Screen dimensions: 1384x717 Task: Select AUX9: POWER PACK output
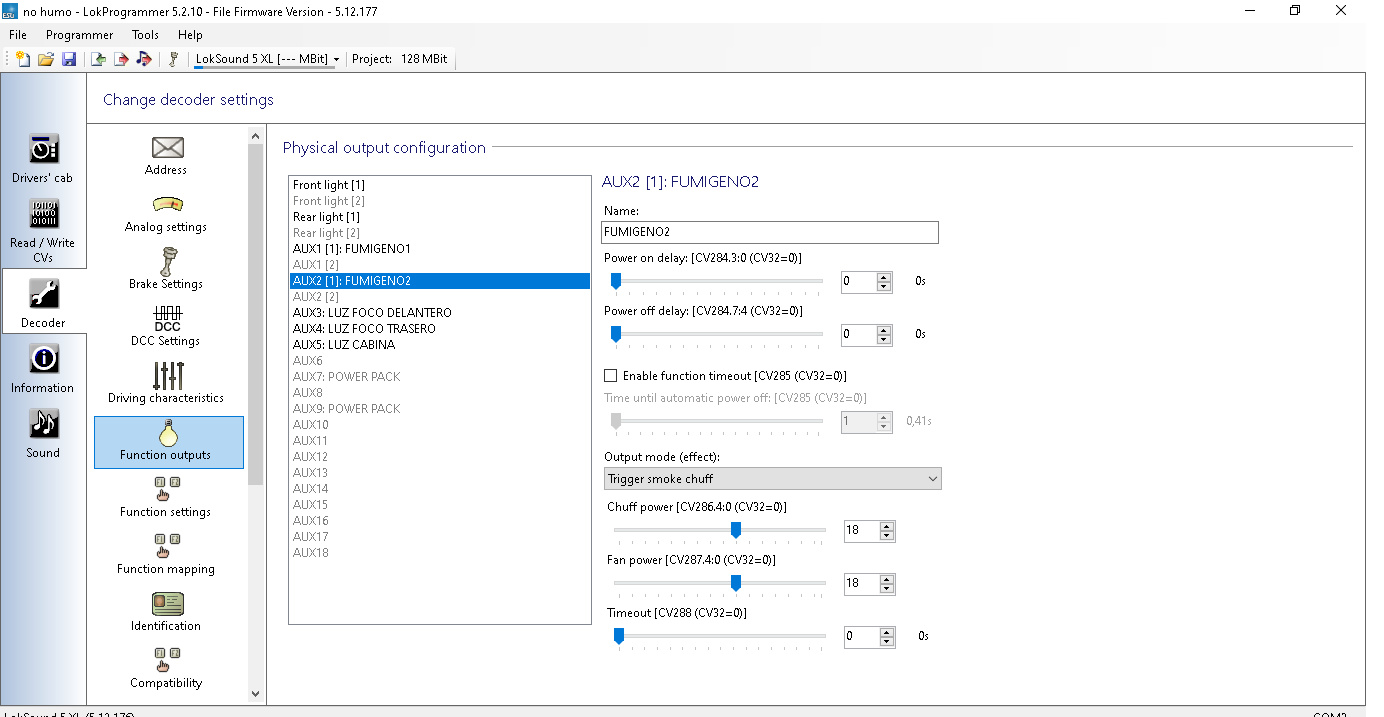pyautogui.click(x=440, y=409)
